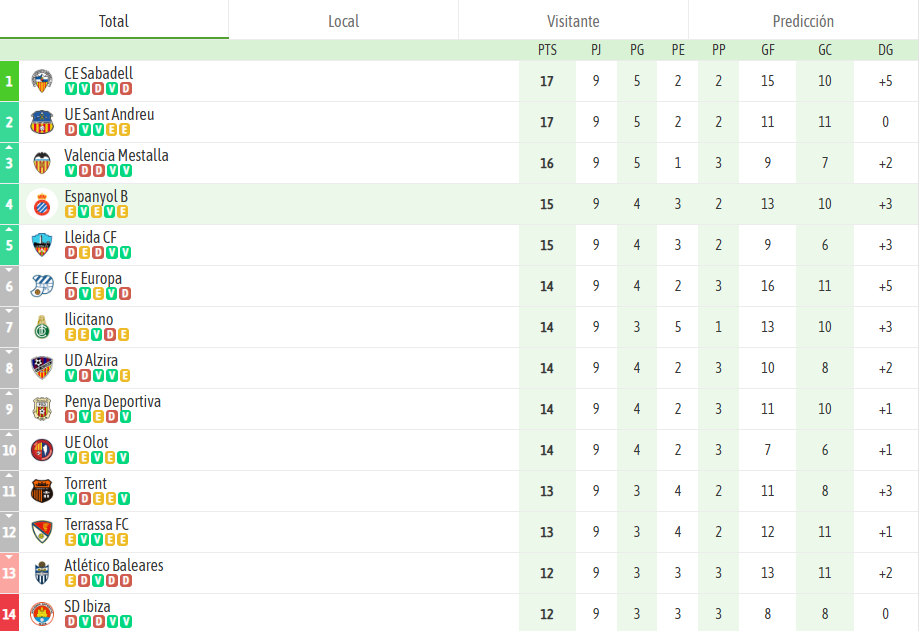This screenshot has width=919, height=631.
Task: Click the first green V form badge for CE Sabadell
Action: tap(69, 88)
